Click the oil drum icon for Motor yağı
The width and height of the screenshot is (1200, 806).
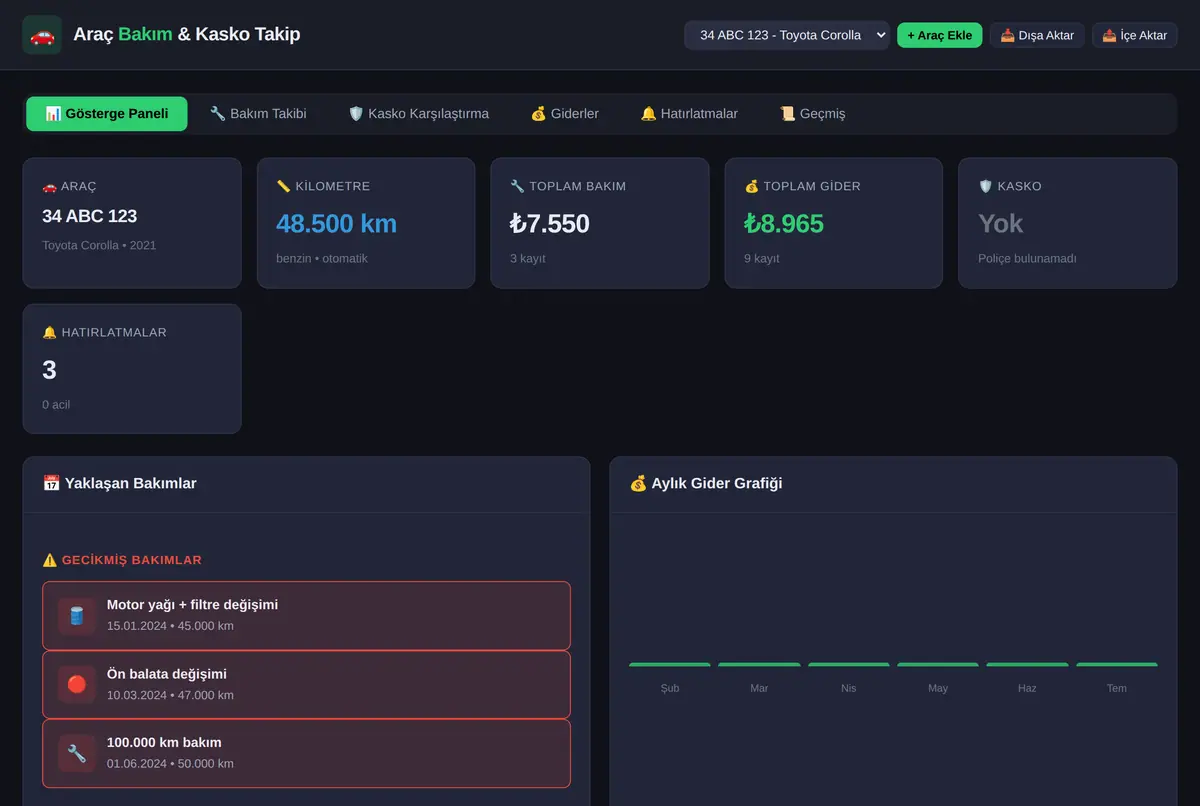click(x=77, y=616)
